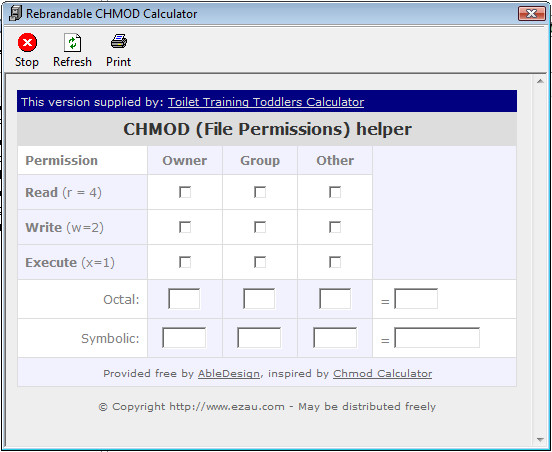This screenshot has height=452, width=552.
Task: Click the red Stop icon
Action: tap(27, 42)
